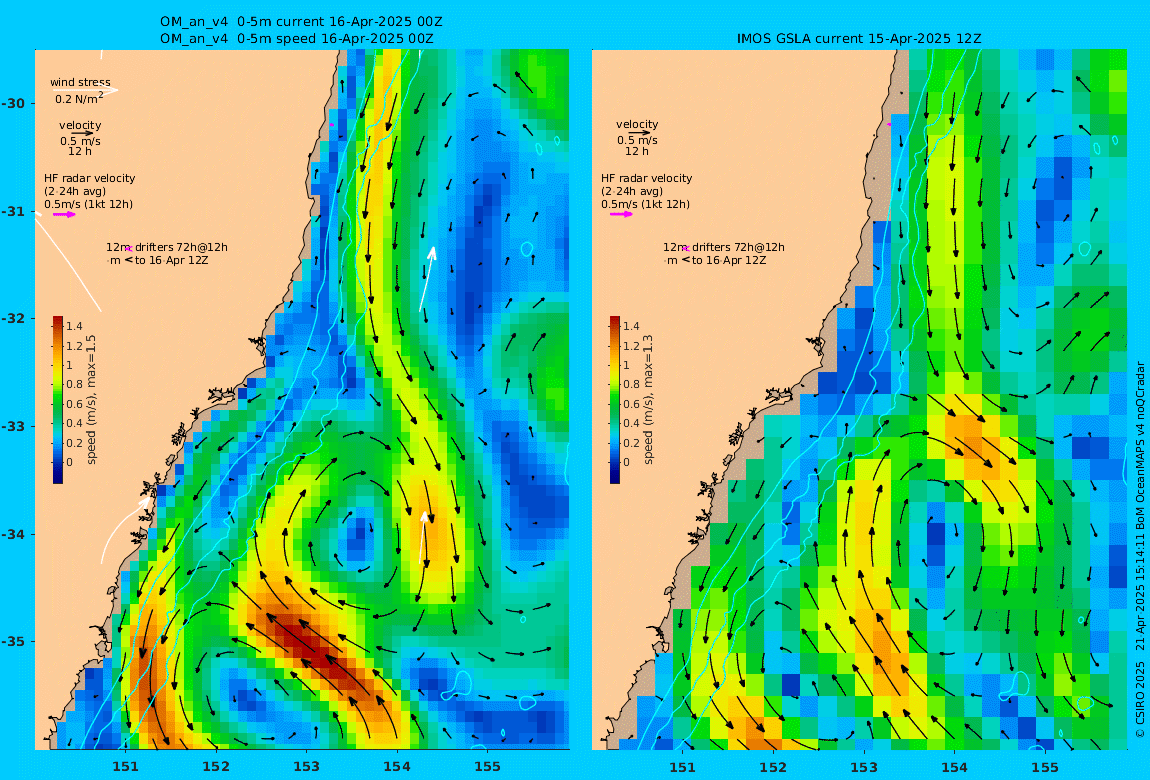Click '0.5m/s (1kt 12h)' on OM_an_v4 map
The height and width of the screenshot is (780, 1150).
pos(89,205)
